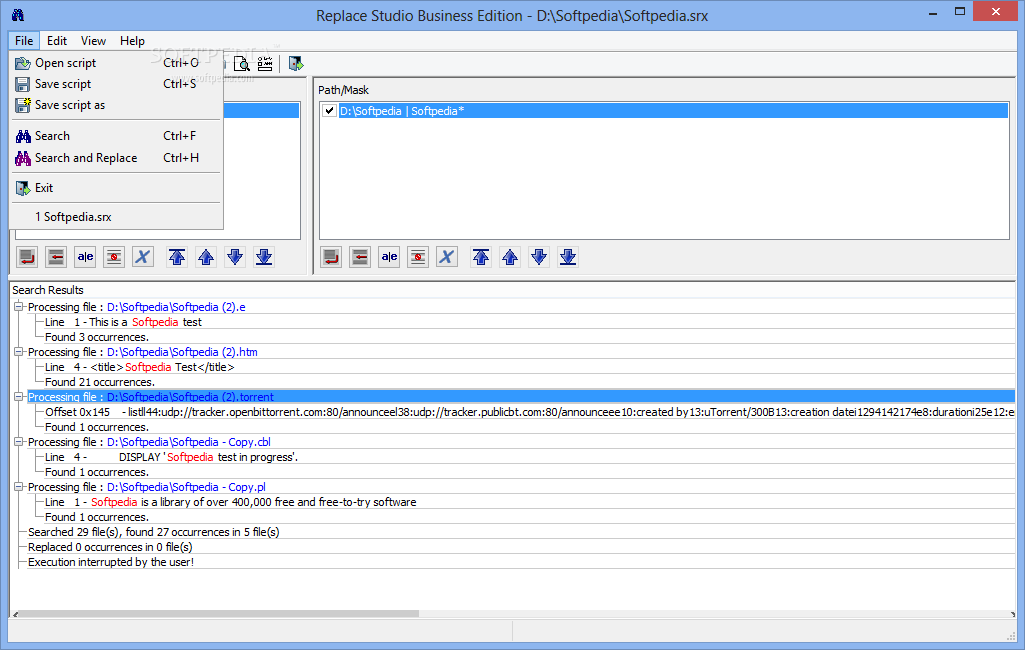Collapse the Softpedia - Copy.pl result node
This screenshot has height=650, width=1025.
pos(19,487)
